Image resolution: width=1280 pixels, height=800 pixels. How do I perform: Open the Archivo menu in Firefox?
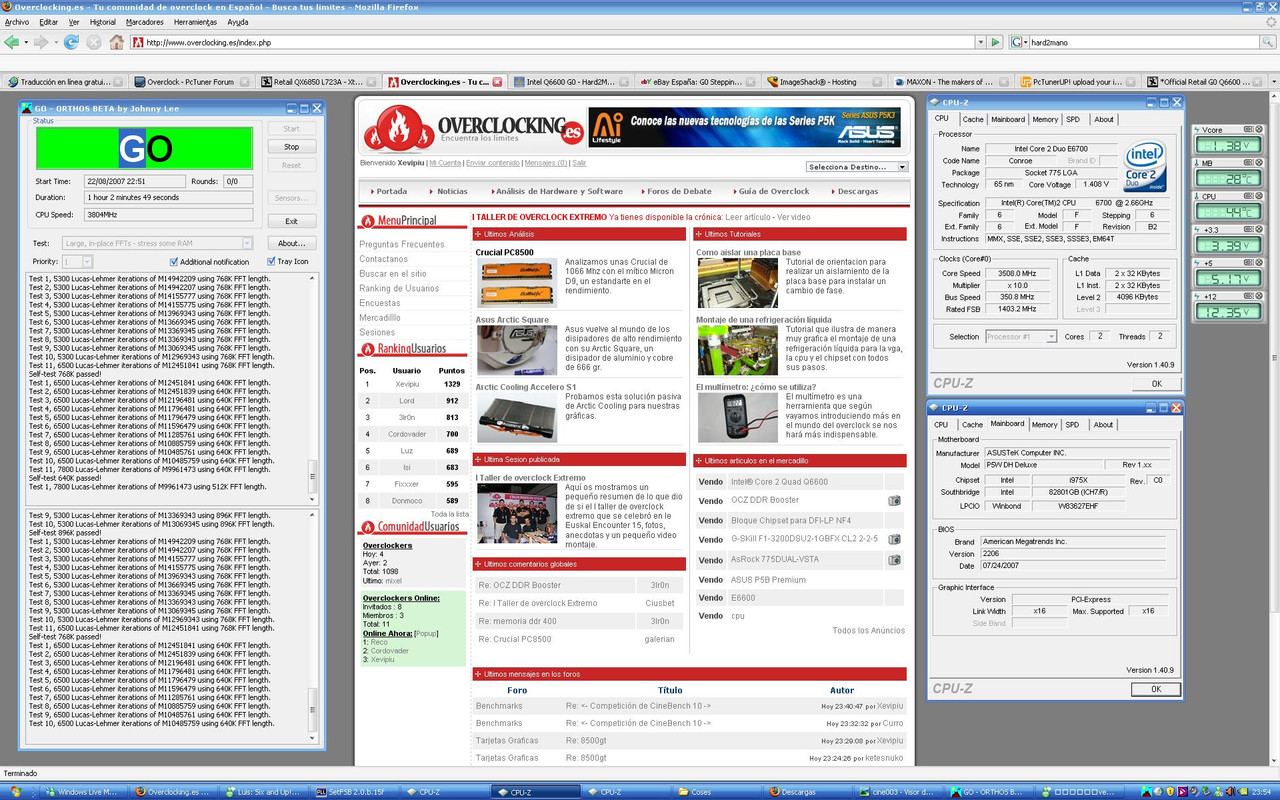[17, 22]
